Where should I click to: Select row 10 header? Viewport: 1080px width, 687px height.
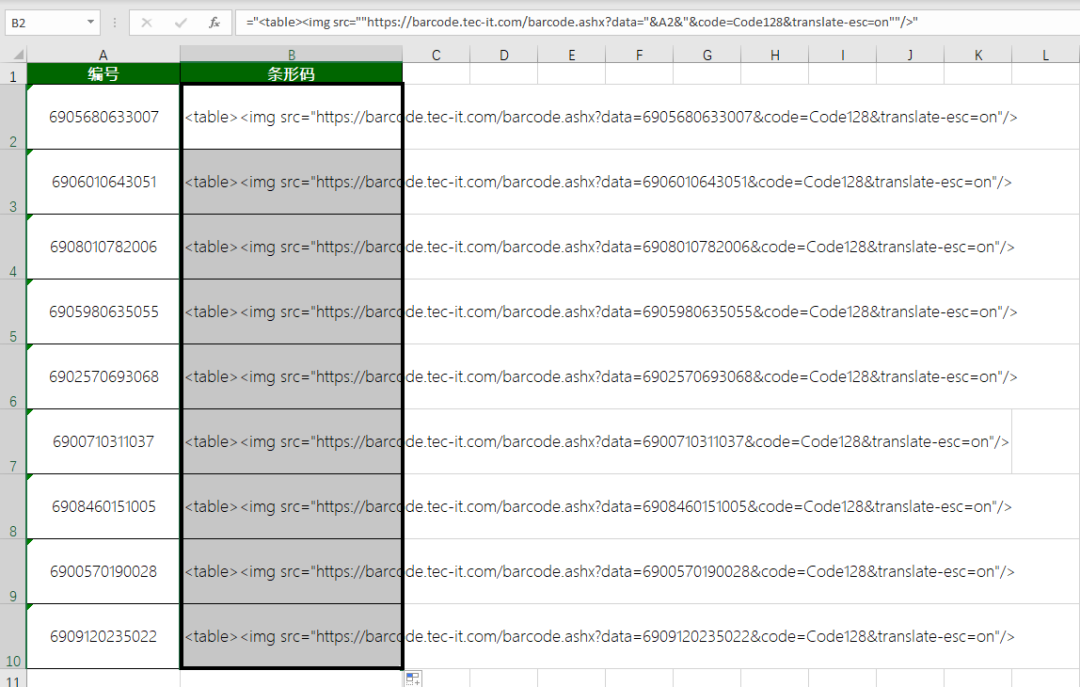pos(13,636)
